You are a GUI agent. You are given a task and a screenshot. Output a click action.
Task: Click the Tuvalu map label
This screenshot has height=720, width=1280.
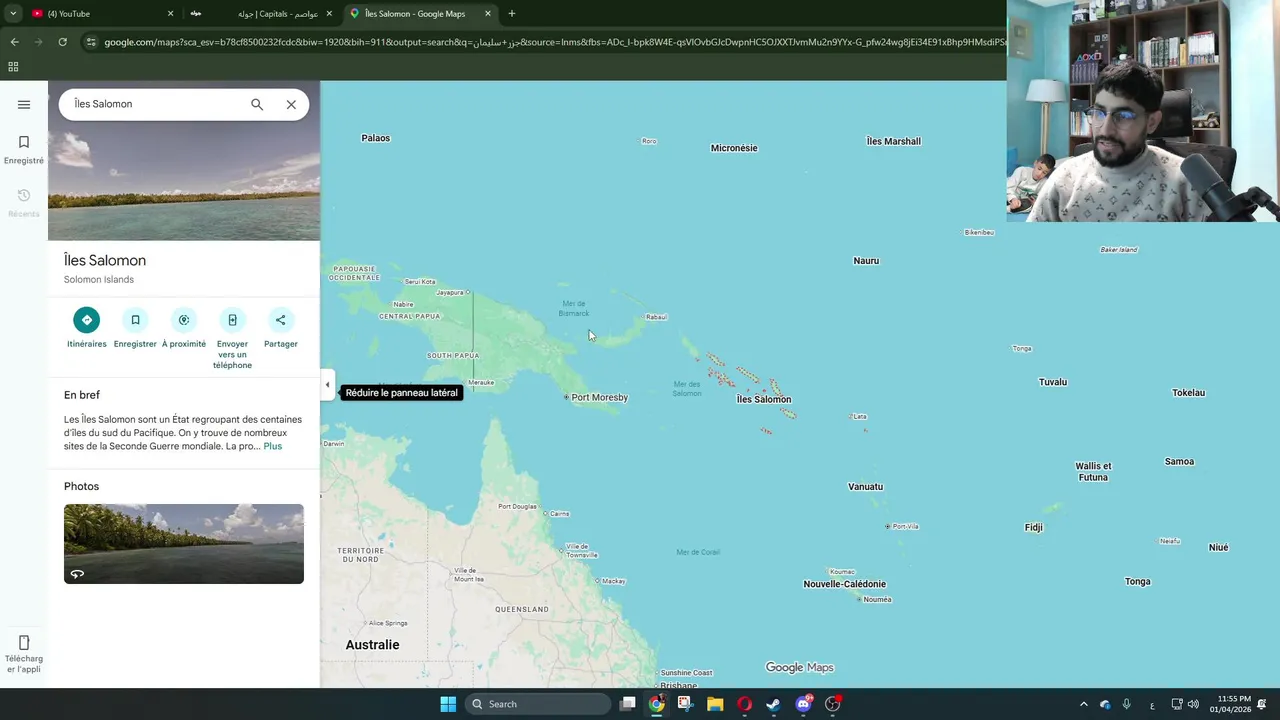[1053, 382]
